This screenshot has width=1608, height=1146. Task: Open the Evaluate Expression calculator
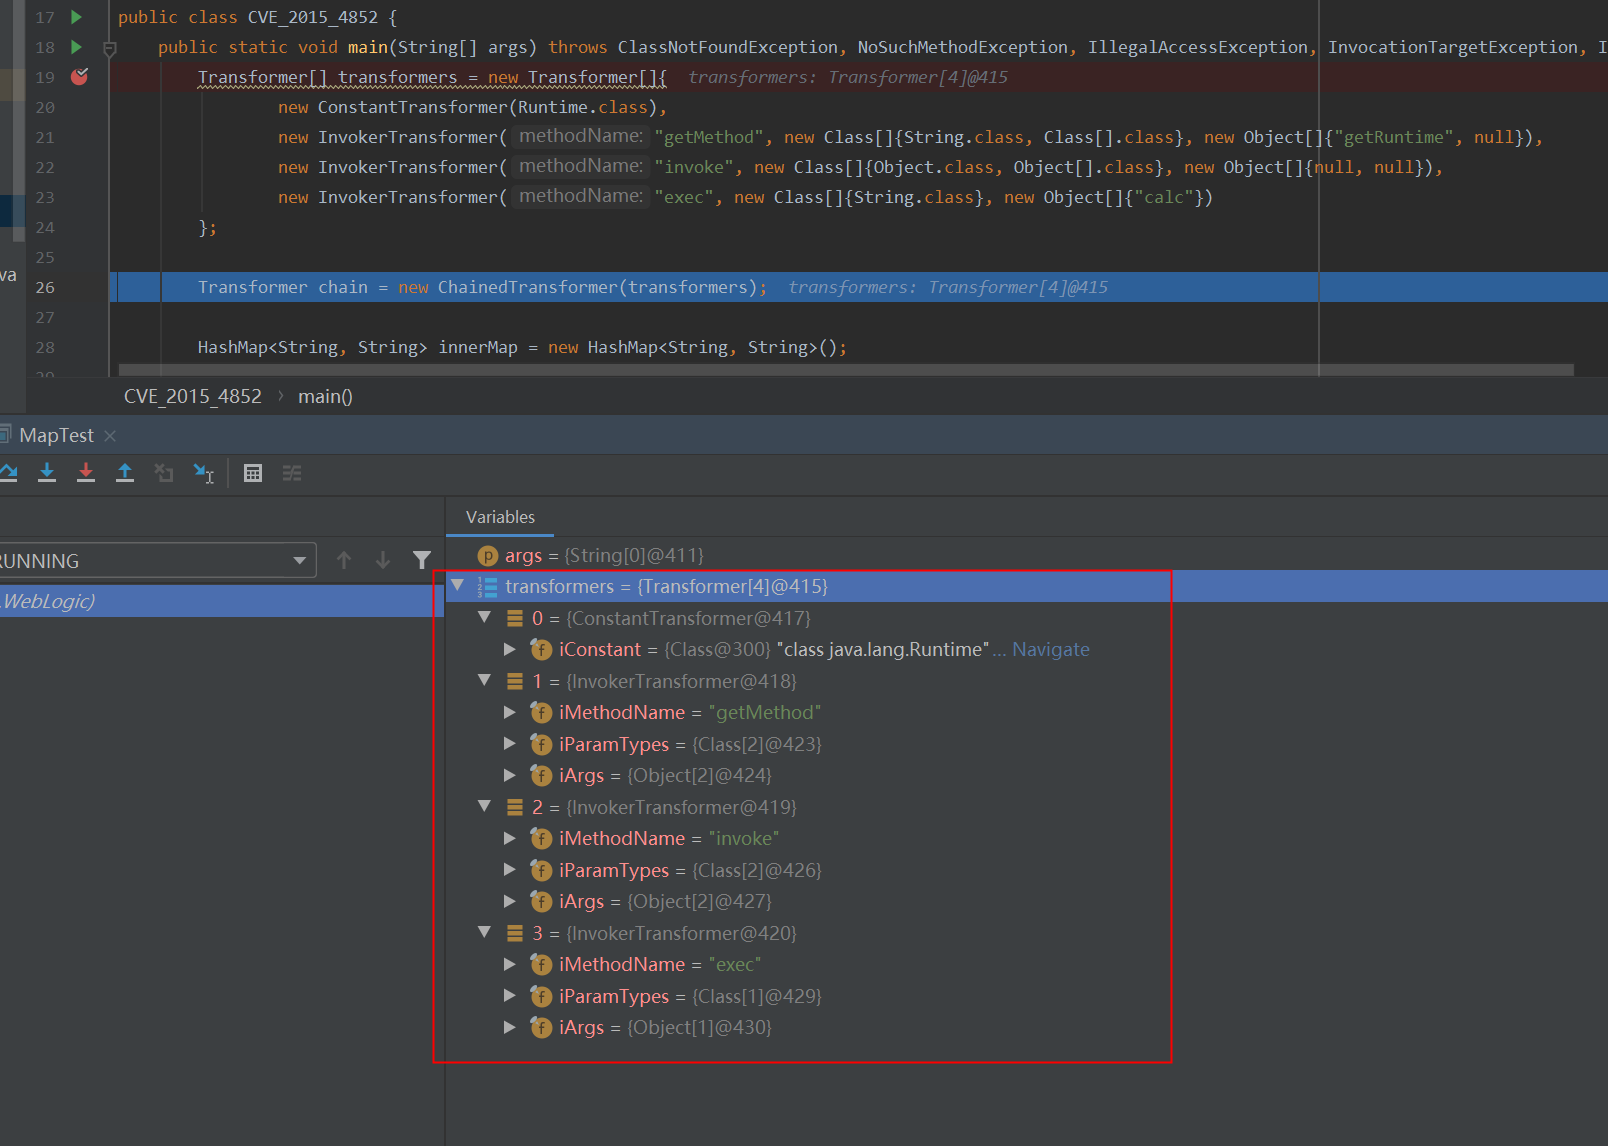tap(253, 473)
